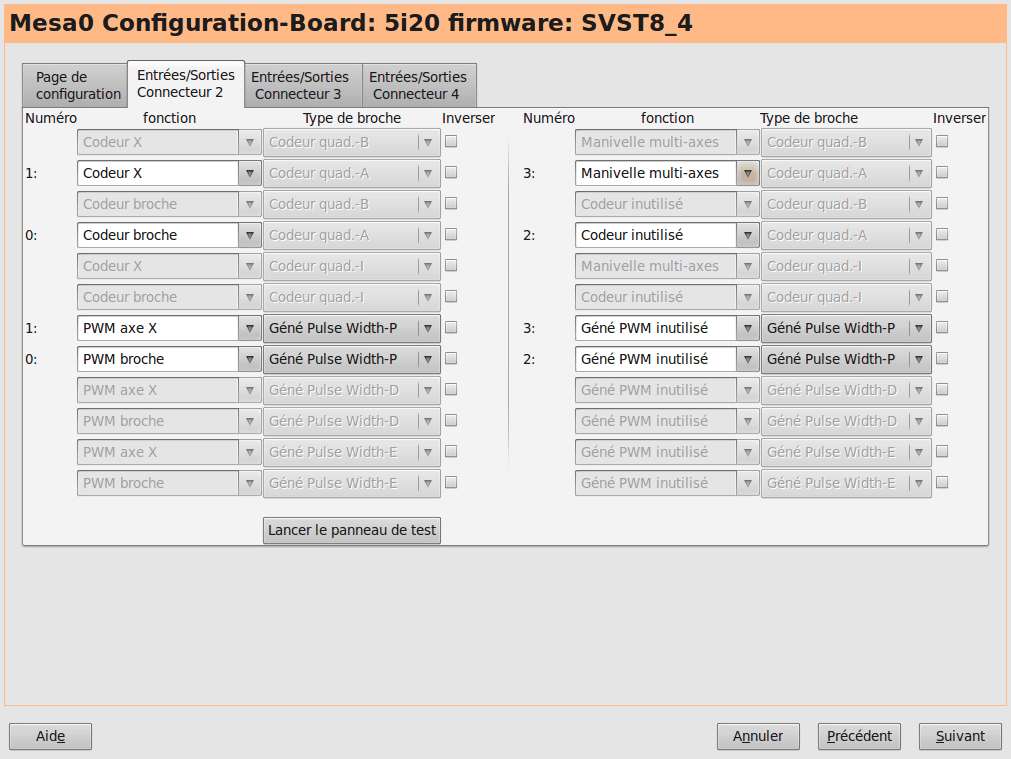Check Inverser for PWM axe X Width-D row
This screenshot has height=759, width=1011.
click(451, 389)
